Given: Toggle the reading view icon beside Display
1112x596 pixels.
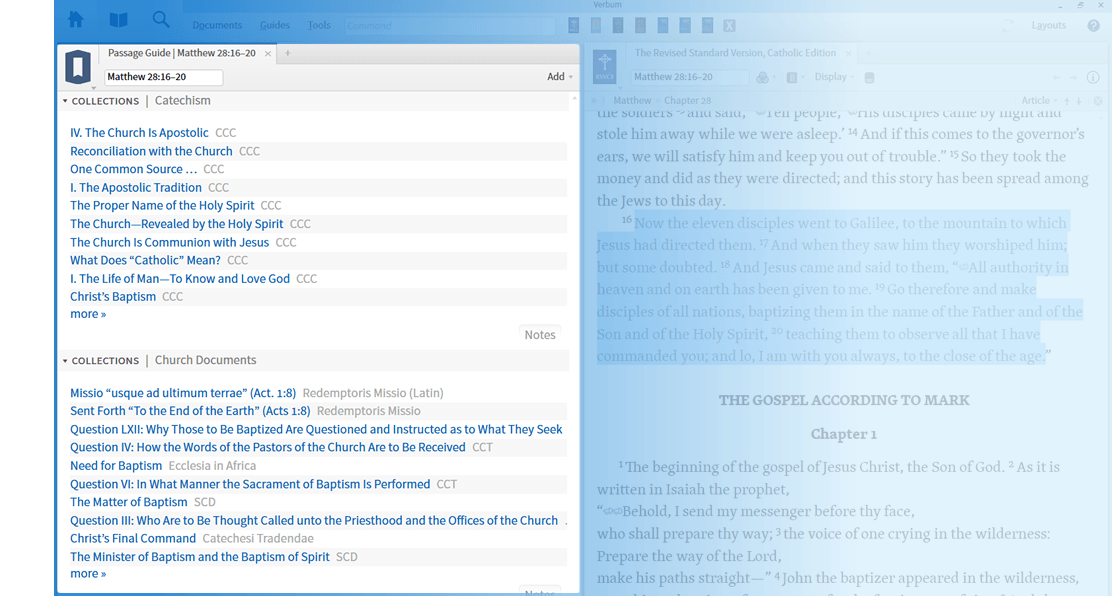Looking at the screenshot, I should pyautogui.click(x=869, y=77).
